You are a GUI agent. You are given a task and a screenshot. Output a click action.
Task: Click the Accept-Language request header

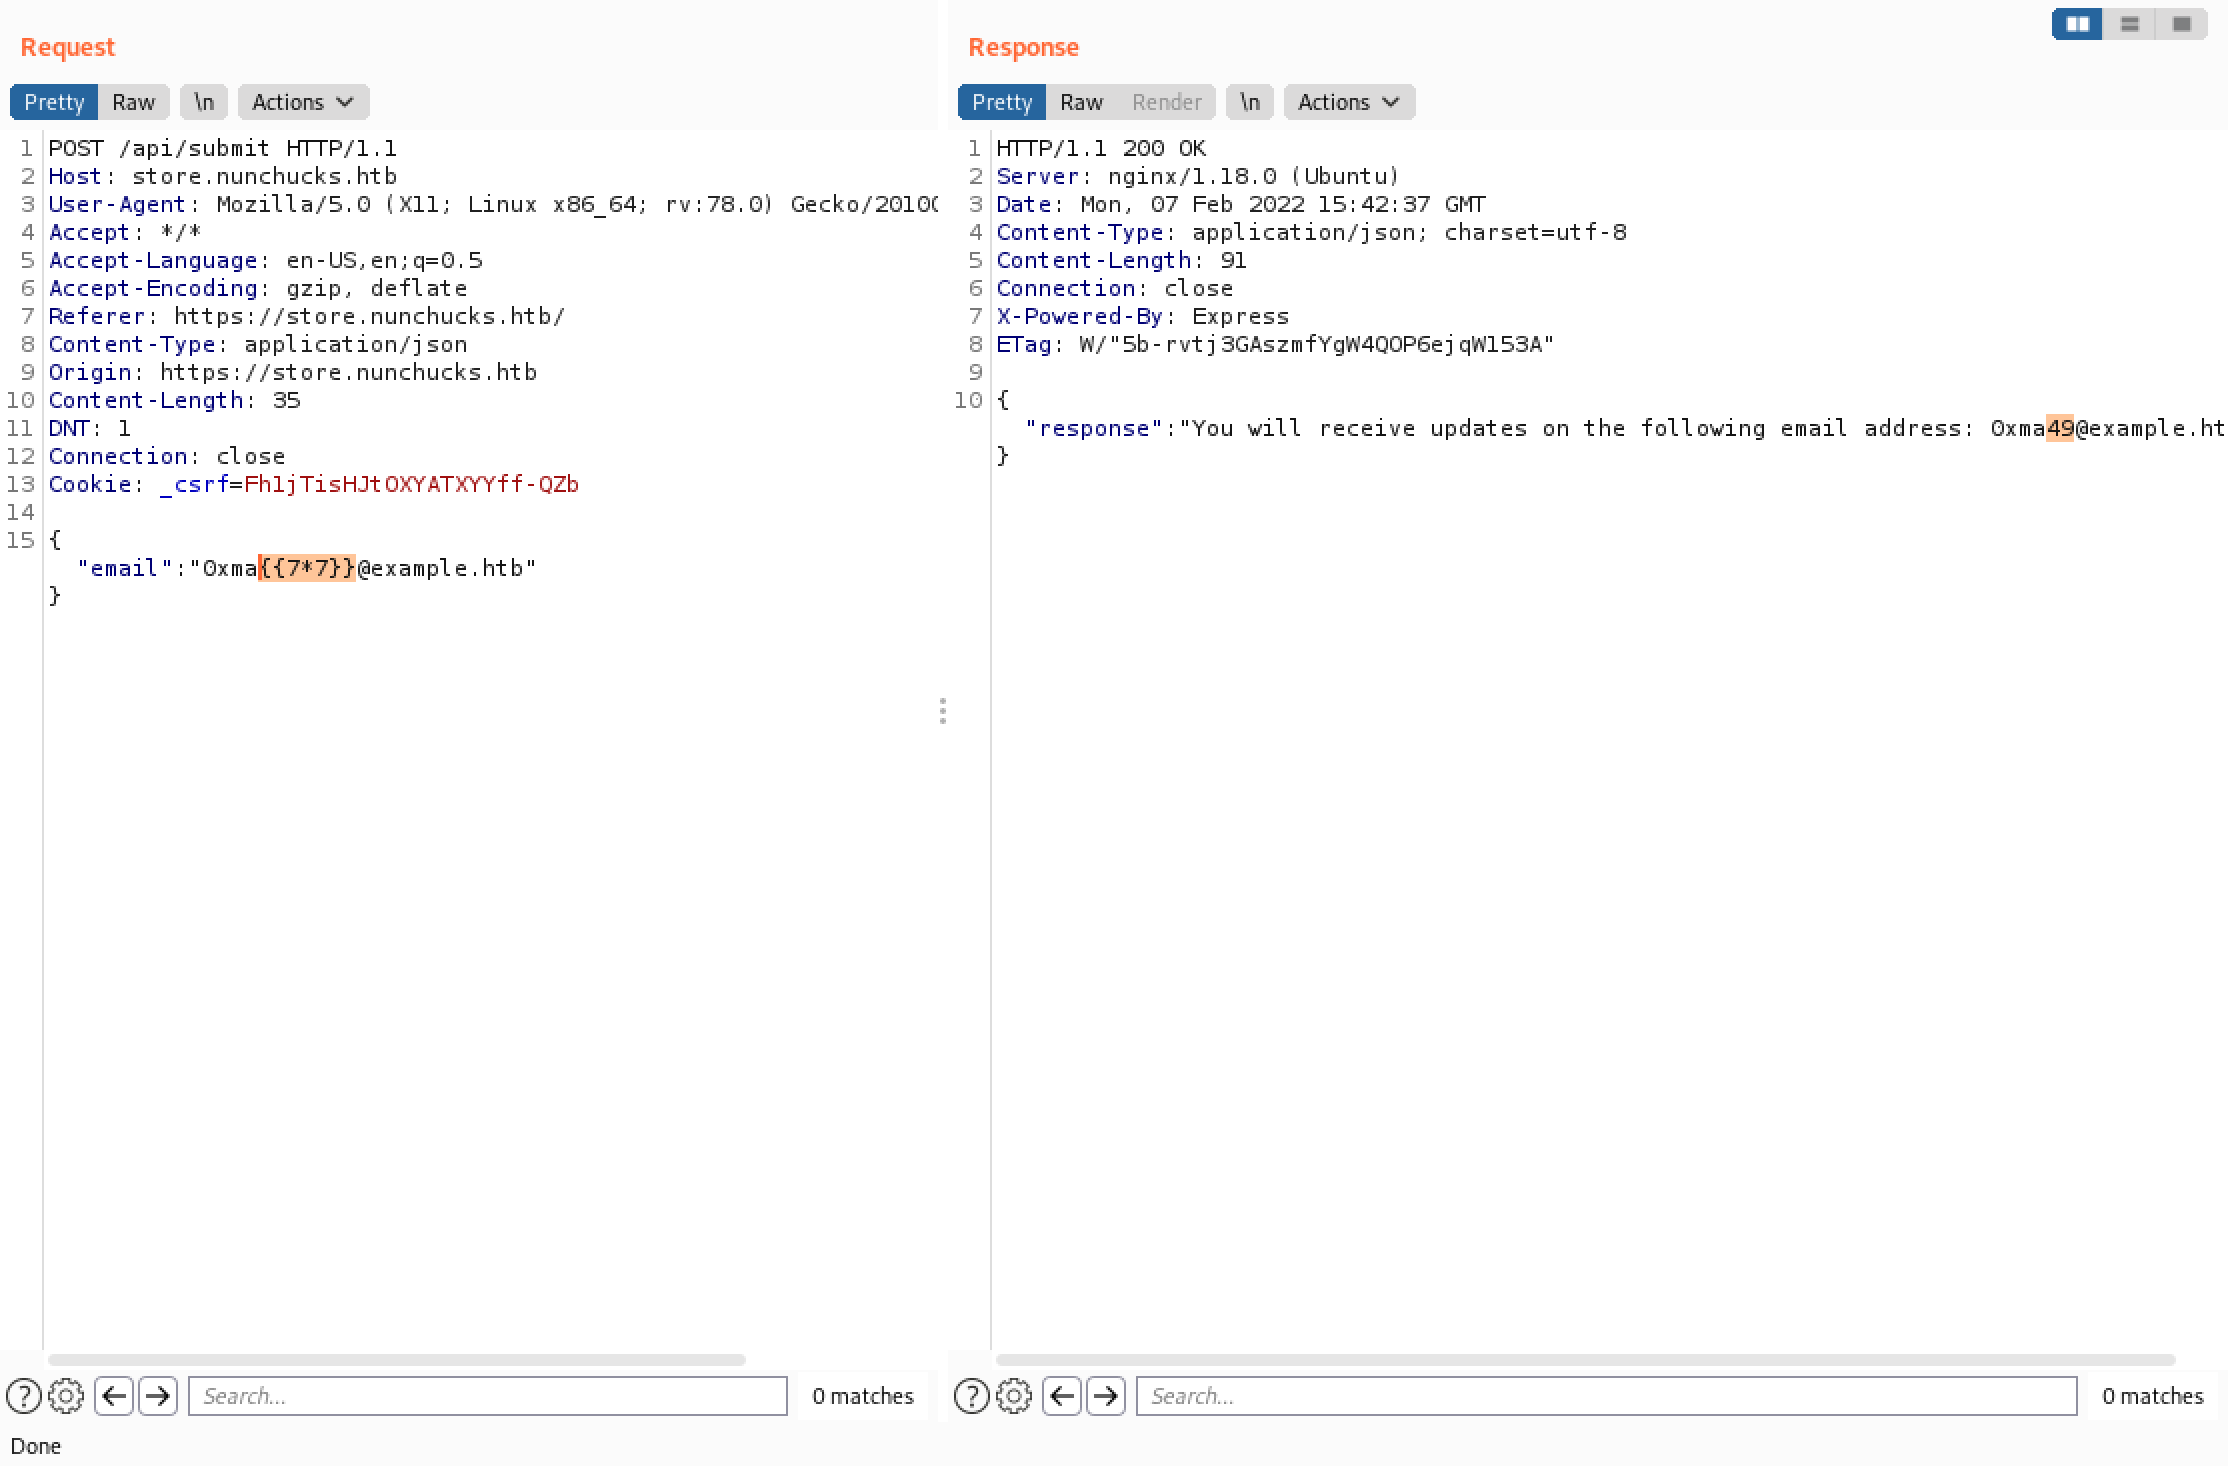click(x=265, y=260)
